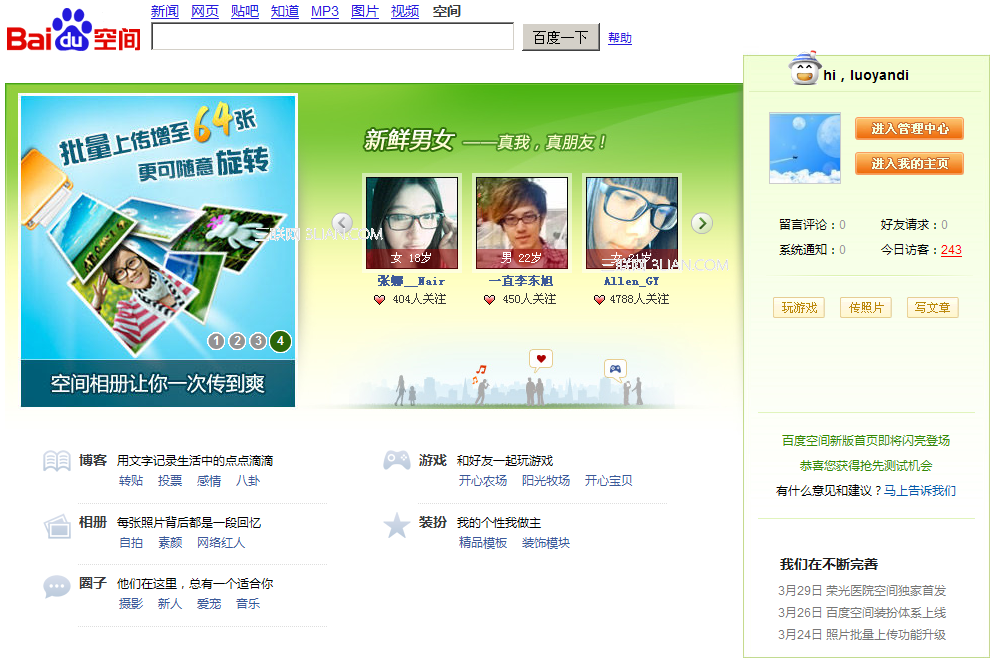Open the 图片 navigation link

tap(364, 11)
